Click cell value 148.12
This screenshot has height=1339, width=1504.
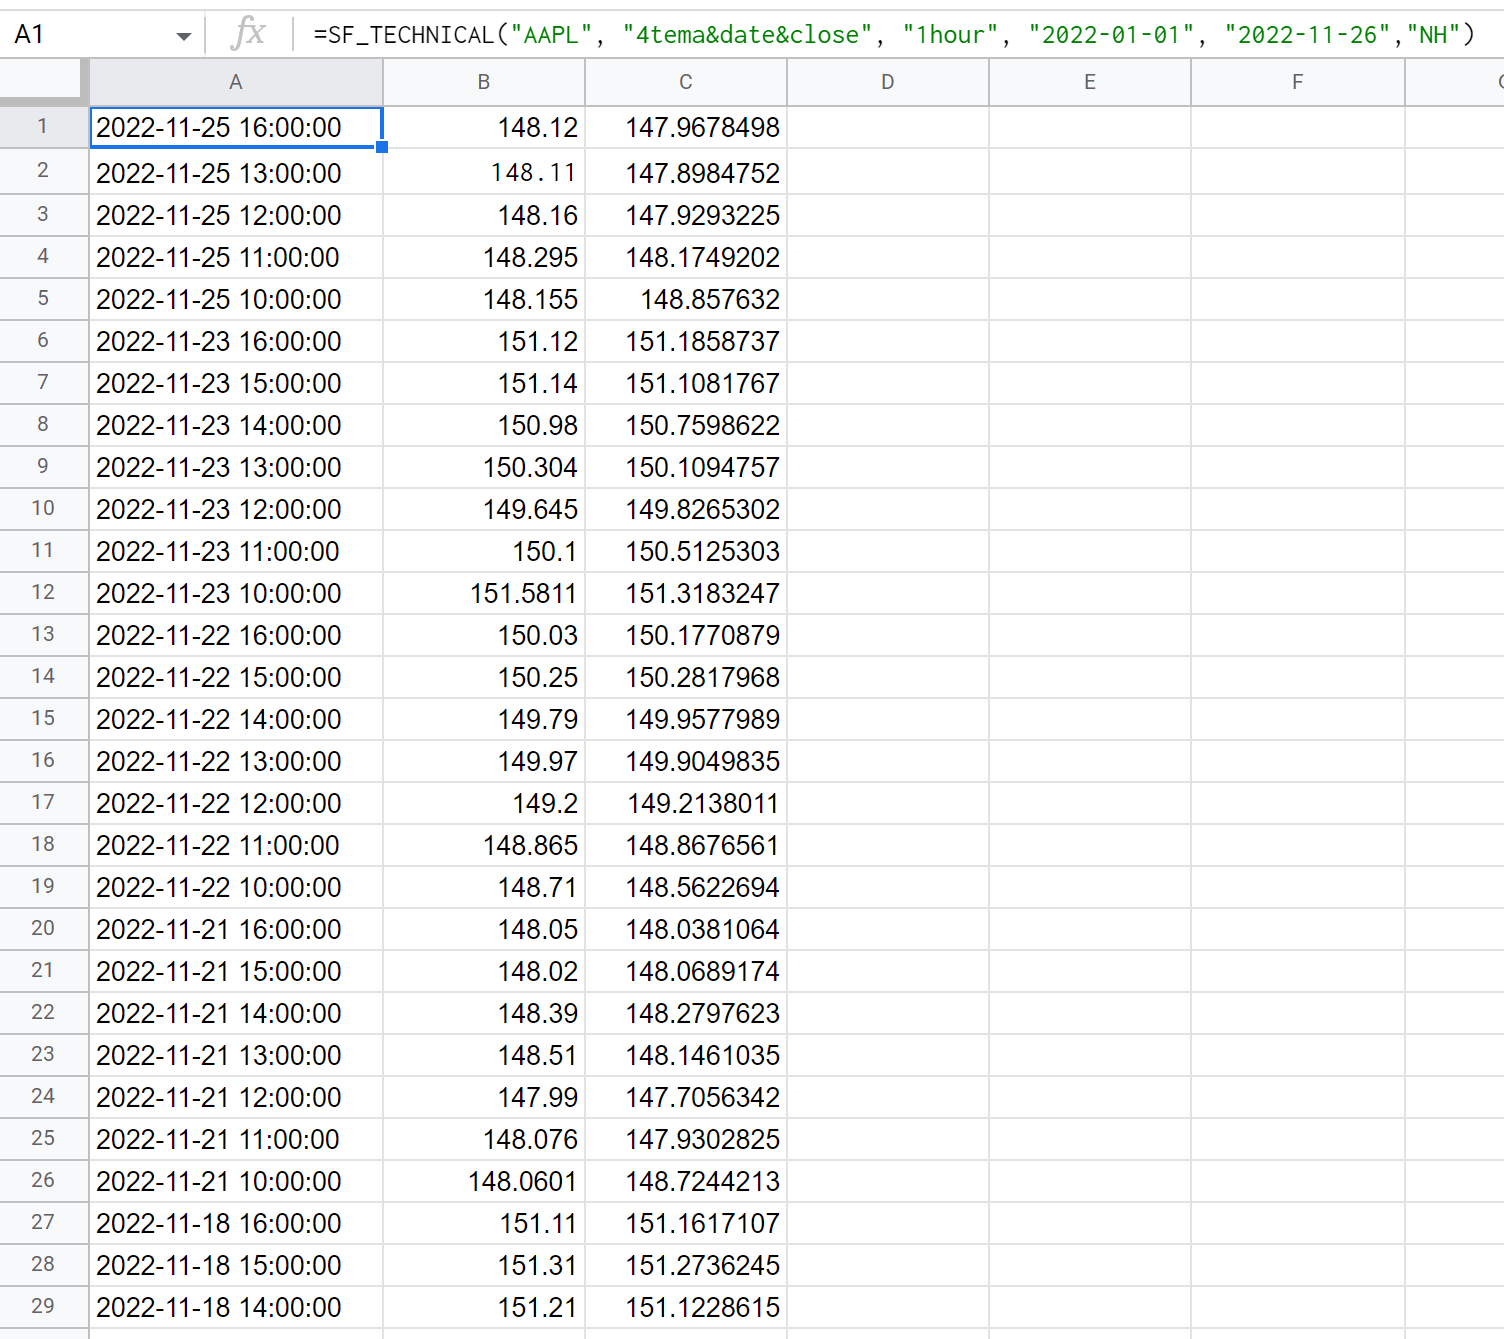484,127
